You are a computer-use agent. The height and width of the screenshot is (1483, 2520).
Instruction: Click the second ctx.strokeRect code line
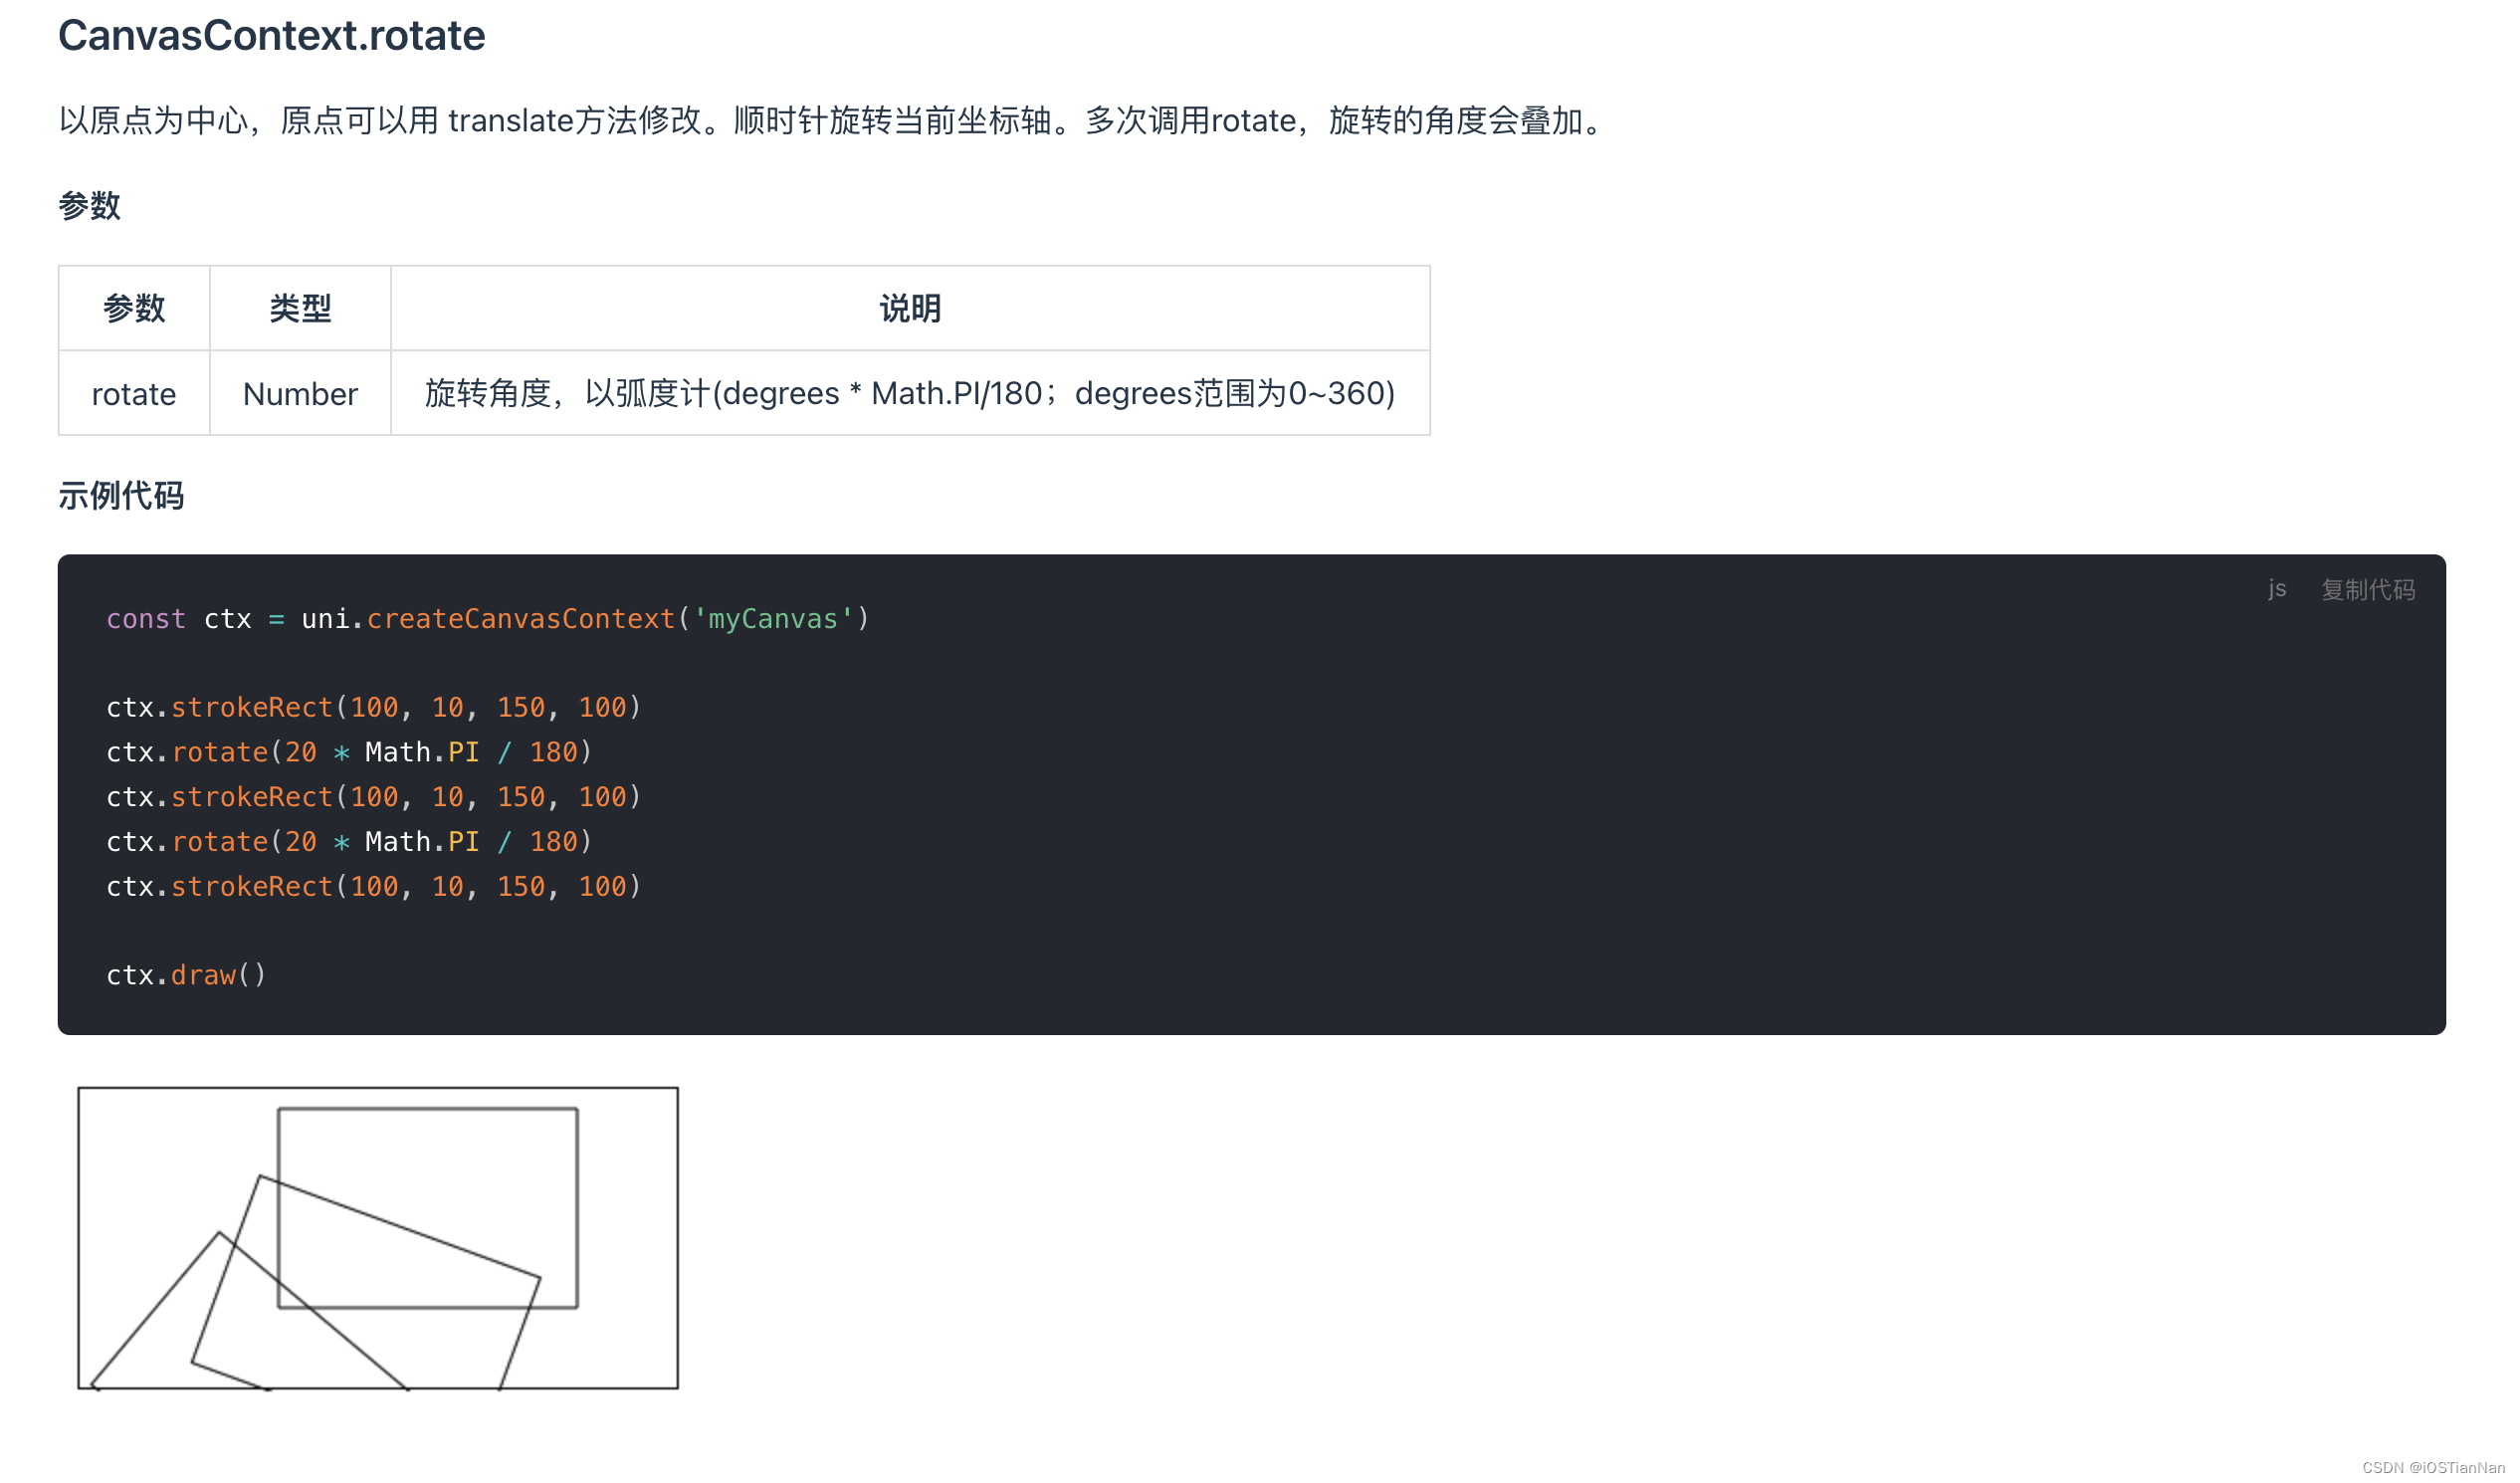pos(373,797)
